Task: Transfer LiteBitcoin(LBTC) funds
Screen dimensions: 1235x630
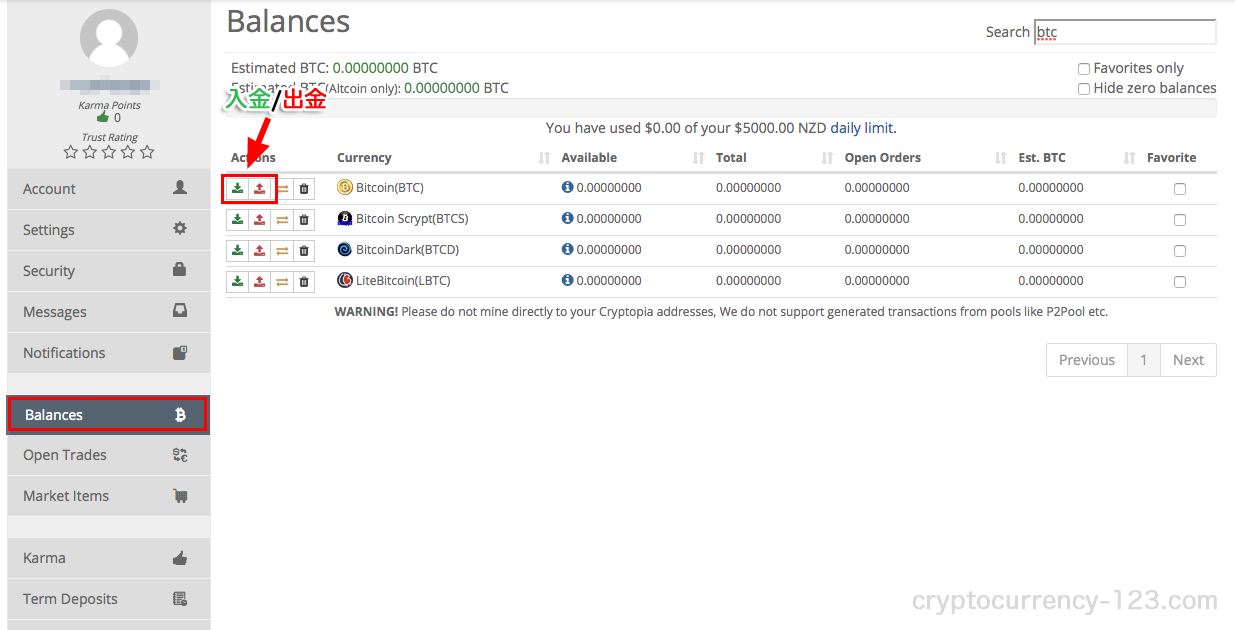Action: click(x=282, y=281)
